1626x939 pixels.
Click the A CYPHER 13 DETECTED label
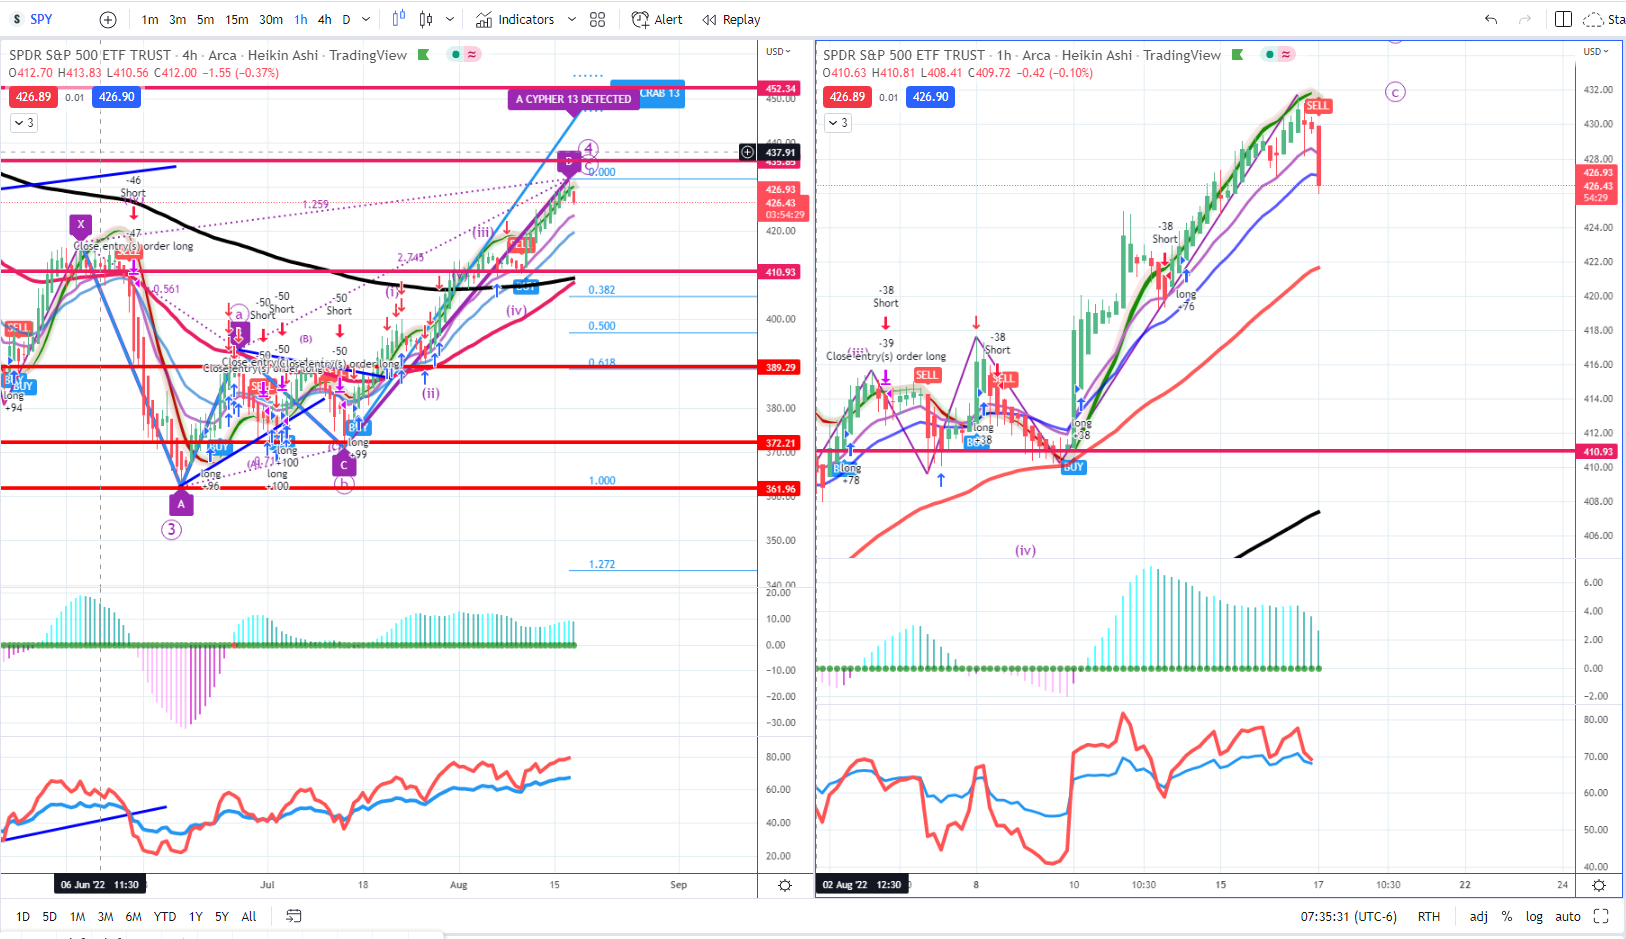[x=573, y=99]
